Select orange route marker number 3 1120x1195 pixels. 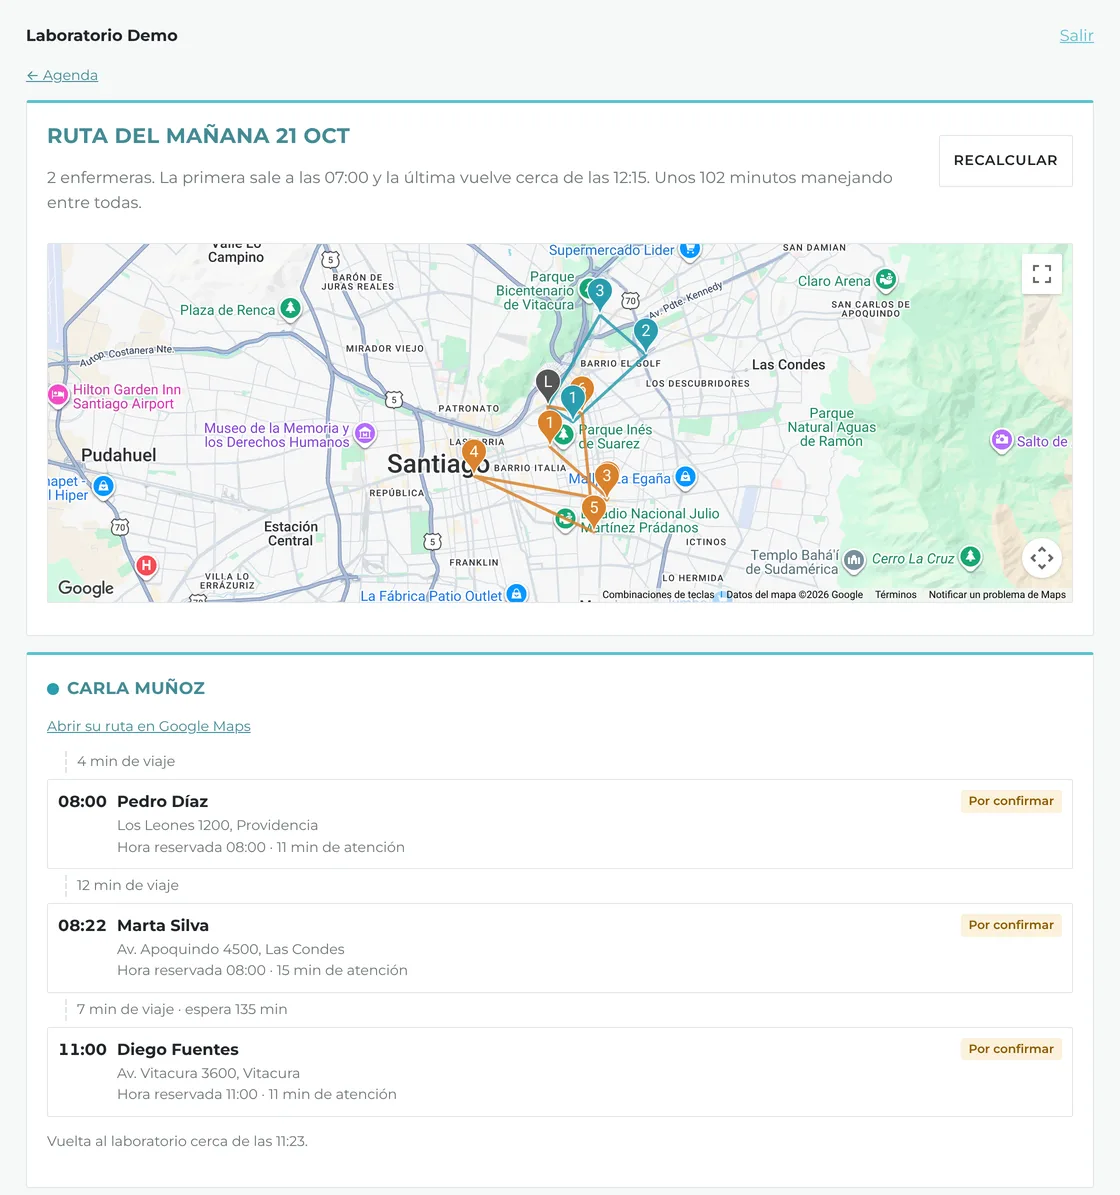[606, 479]
